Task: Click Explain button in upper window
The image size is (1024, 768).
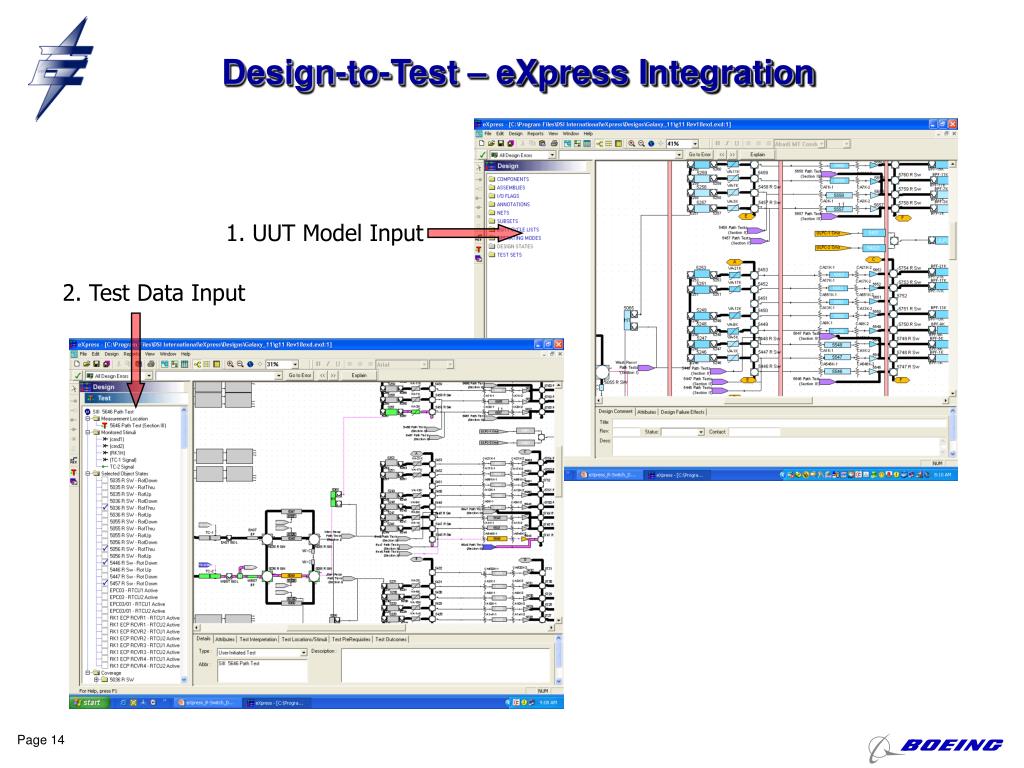Action: point(757,155)
